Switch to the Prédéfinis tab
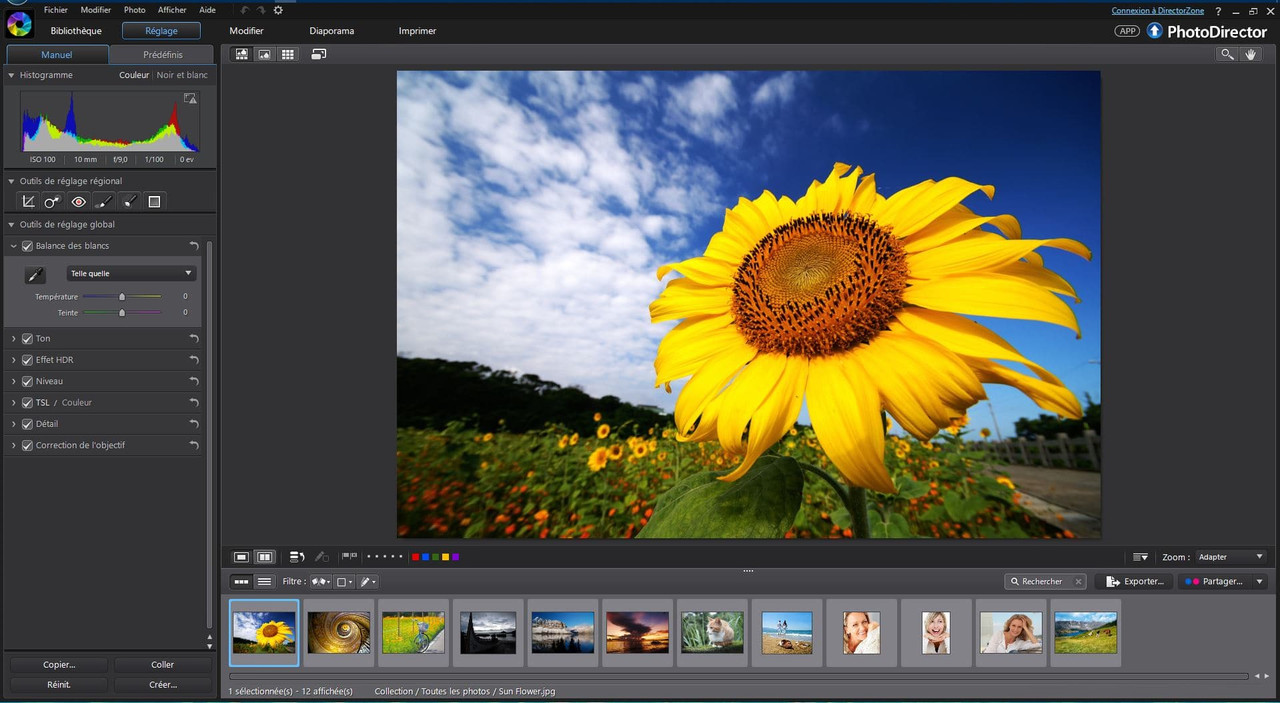1280x703 pixels. (x=162, y=55)
